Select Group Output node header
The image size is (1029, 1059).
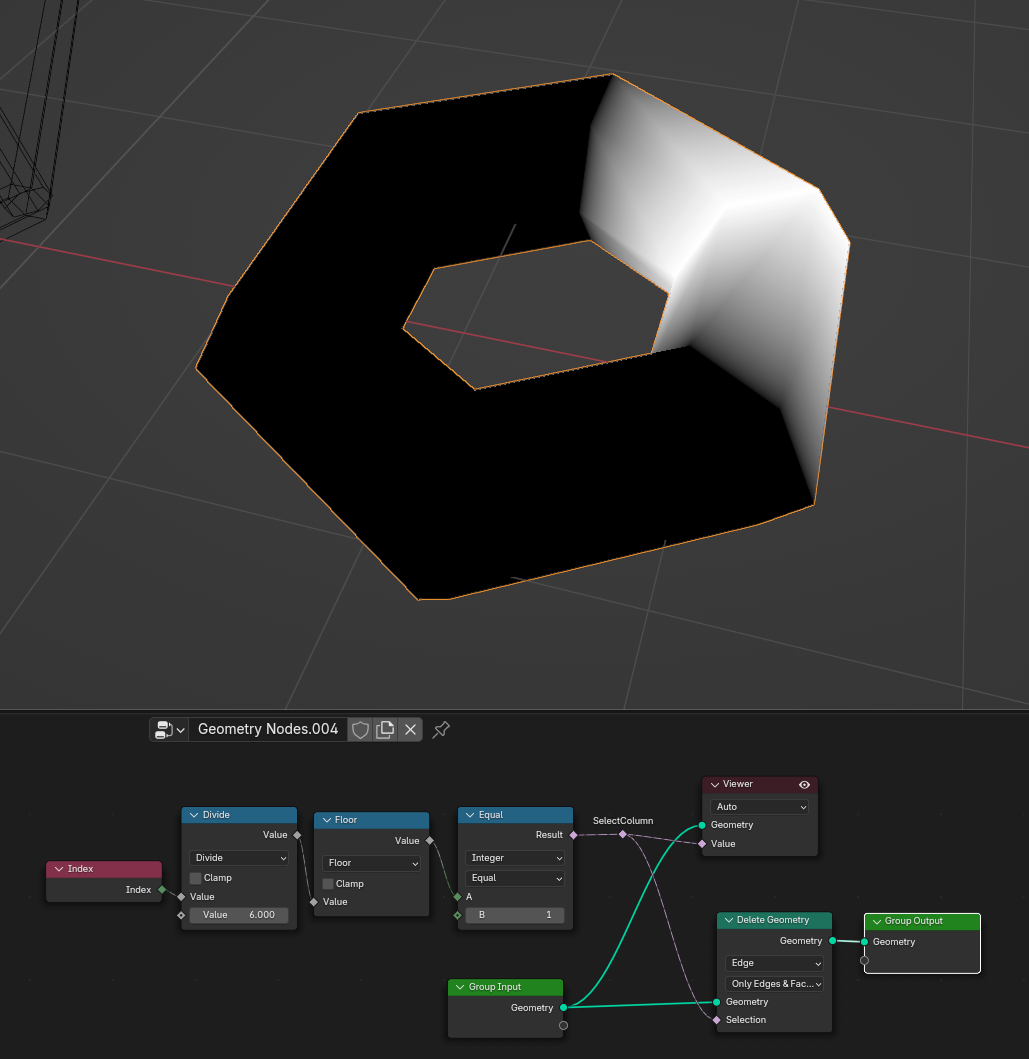[922, 921]
